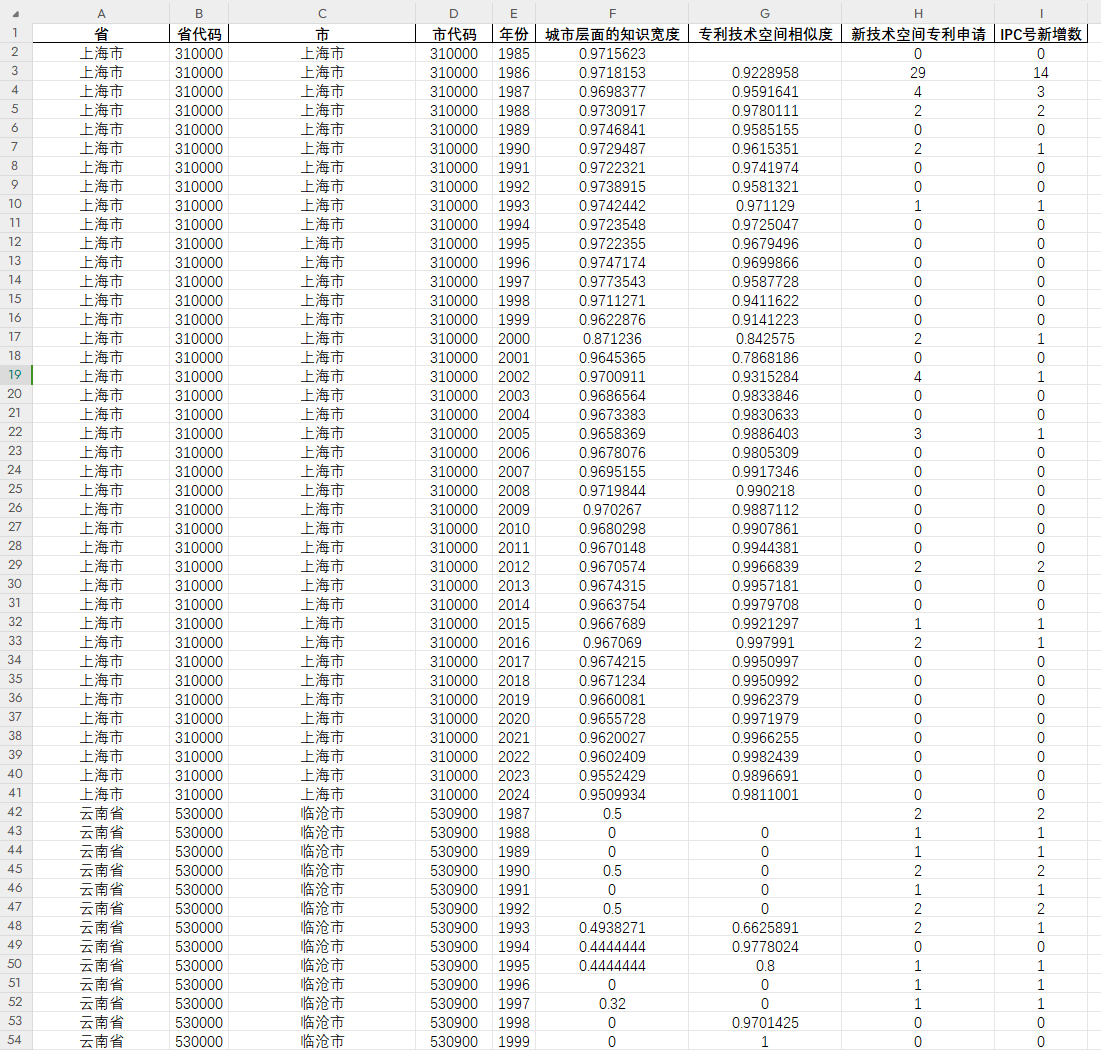Select column F by its header
This screenshot has width=1101, height=1050.
(612, 13)
